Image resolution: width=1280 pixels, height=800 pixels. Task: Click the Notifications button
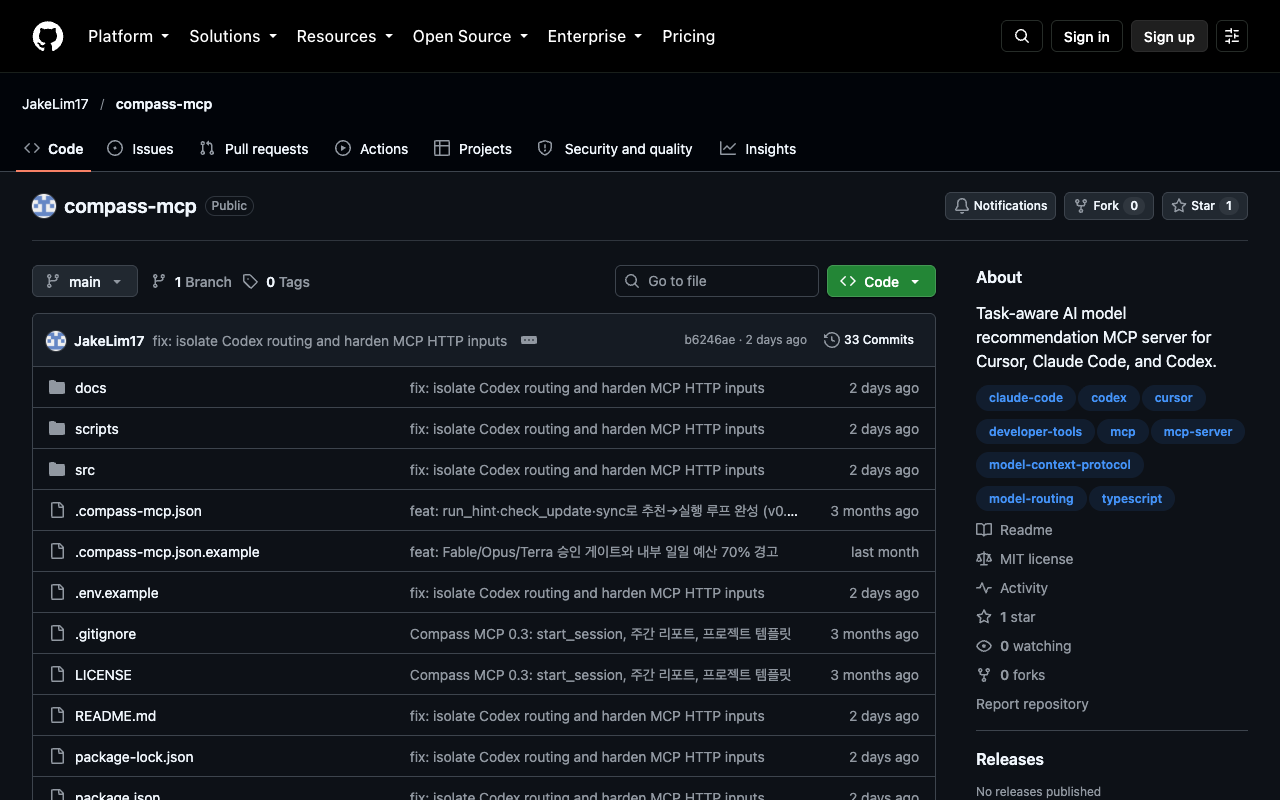[x=1000, y=206]
